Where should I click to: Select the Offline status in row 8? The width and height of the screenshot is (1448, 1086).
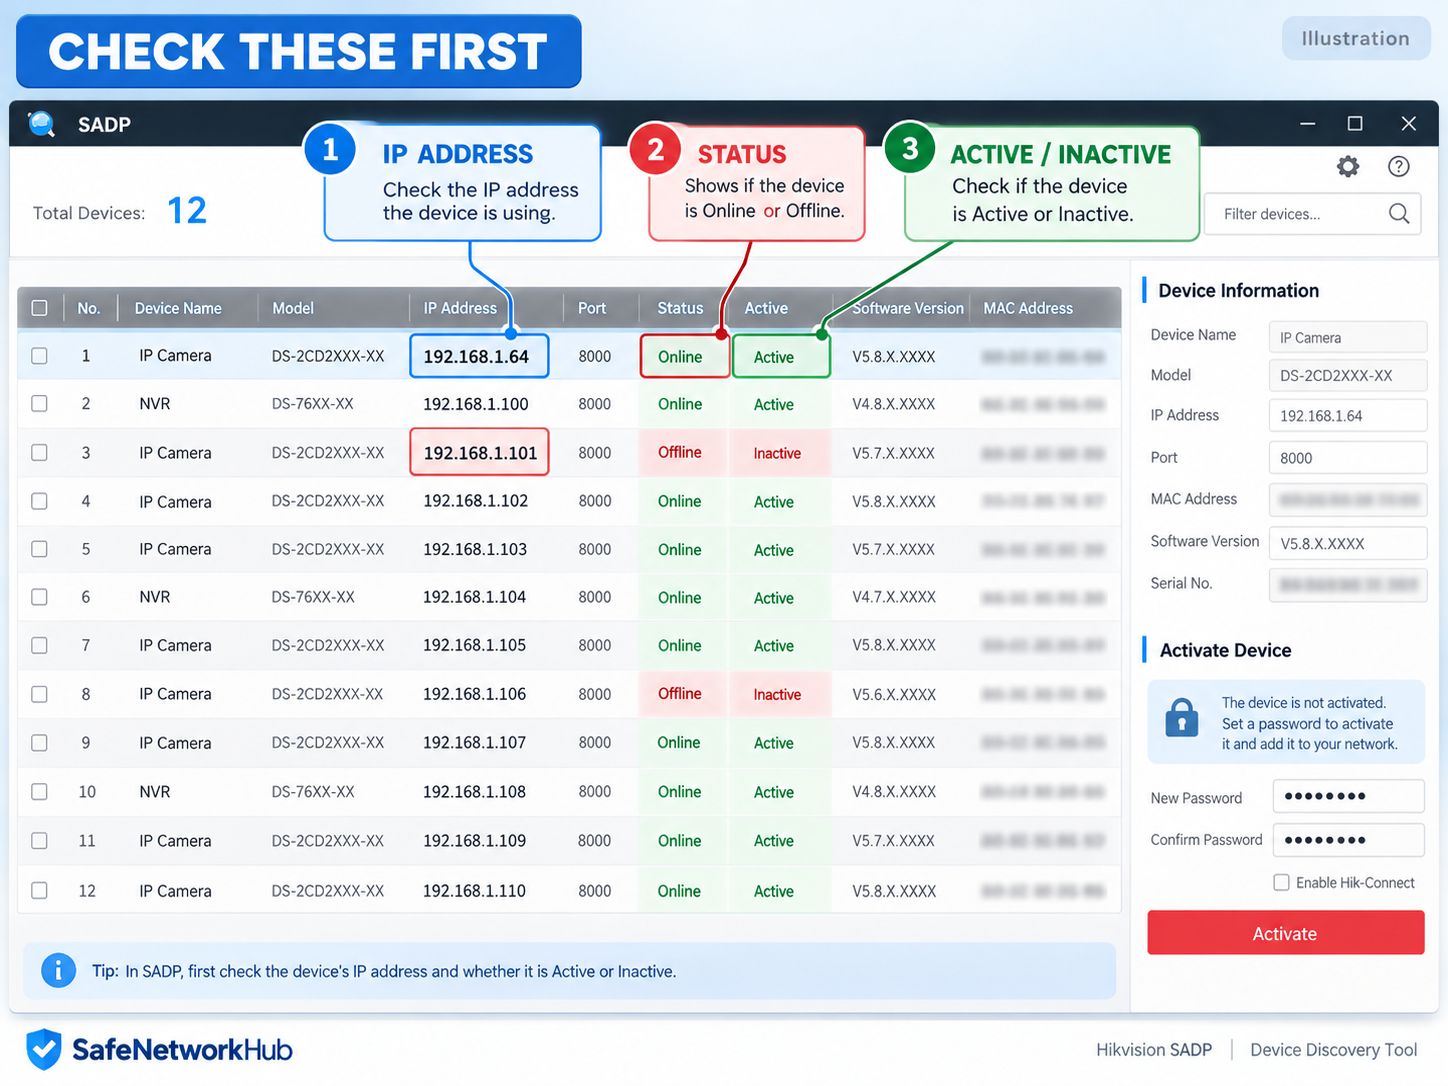click(680, 694)
